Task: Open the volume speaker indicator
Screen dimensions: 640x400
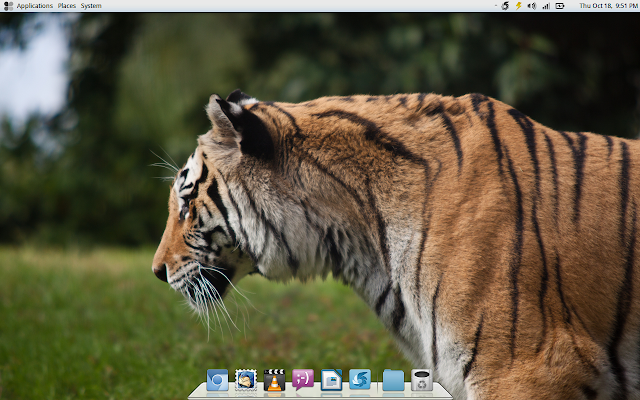Action: (531, 6)
